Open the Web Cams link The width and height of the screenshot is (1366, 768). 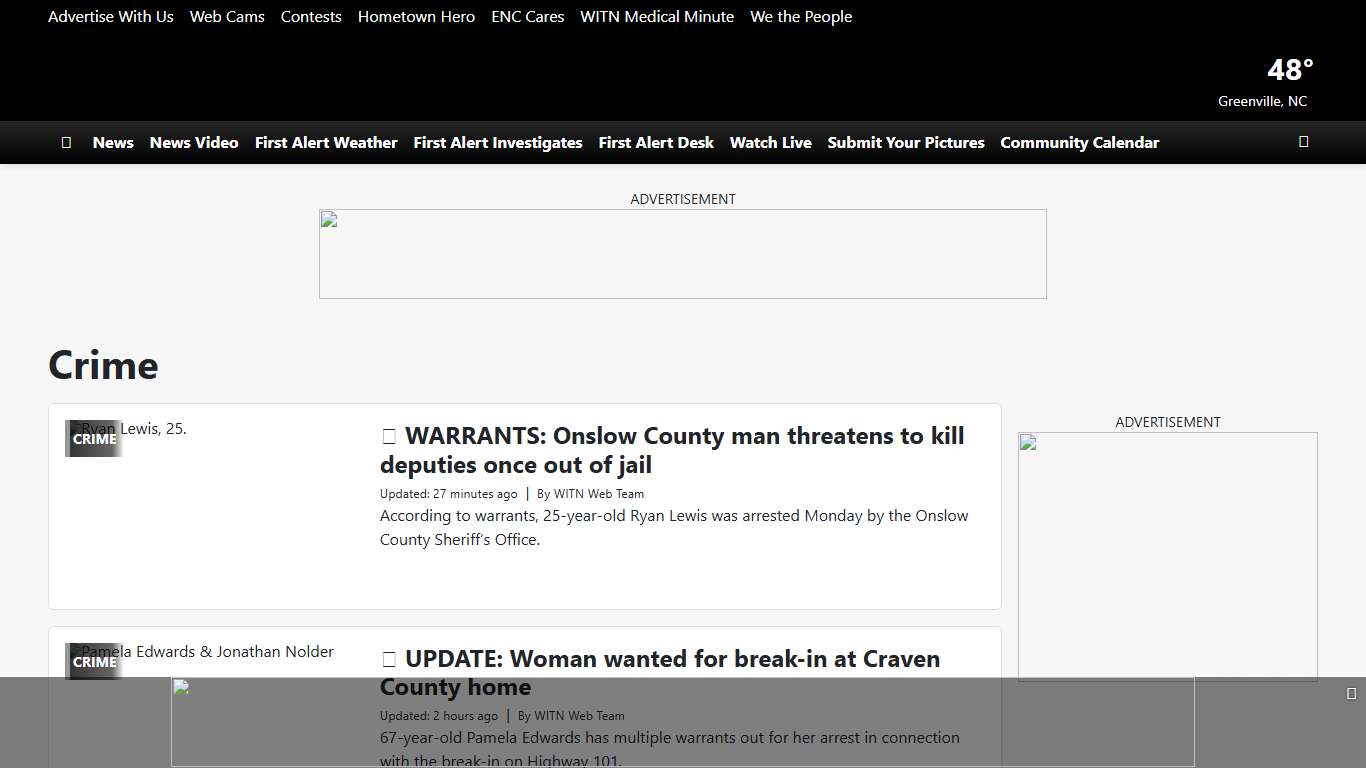[x=227, y=17]
